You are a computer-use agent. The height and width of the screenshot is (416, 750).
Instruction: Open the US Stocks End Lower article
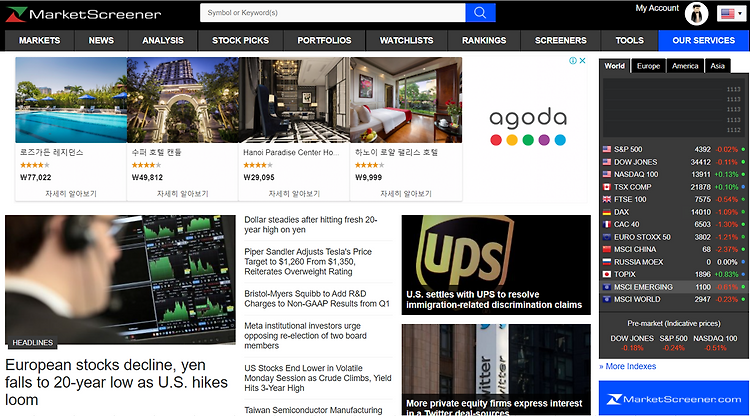[318, 378]
